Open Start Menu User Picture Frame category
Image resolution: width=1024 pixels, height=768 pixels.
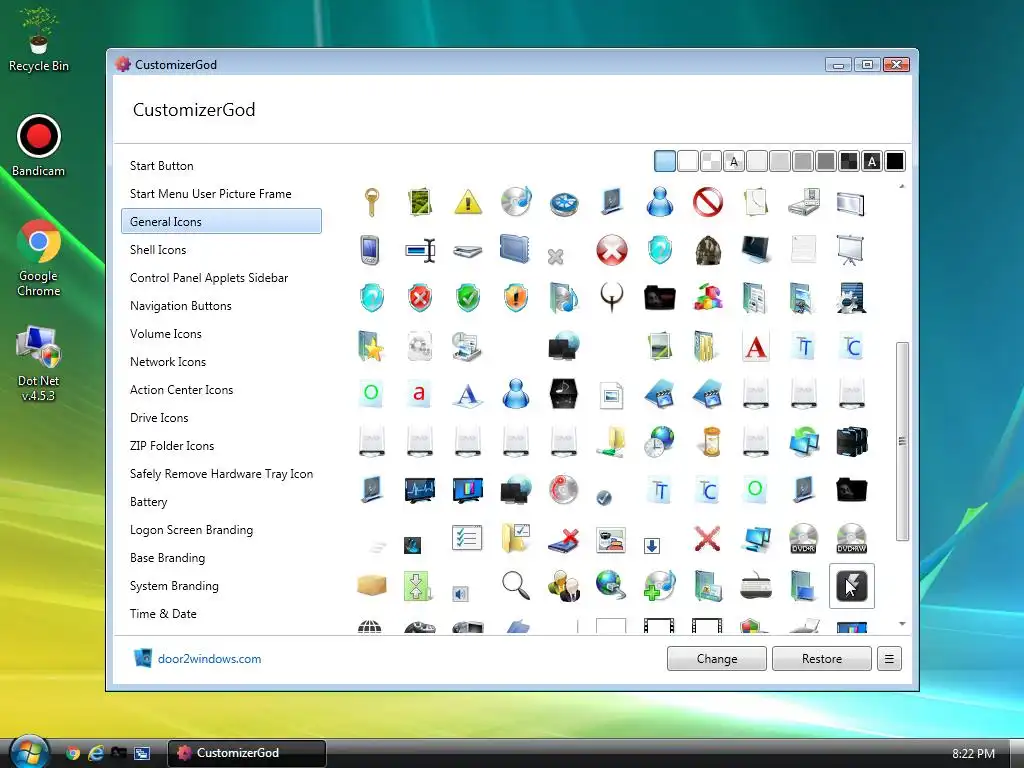click(x=221, y=194)
